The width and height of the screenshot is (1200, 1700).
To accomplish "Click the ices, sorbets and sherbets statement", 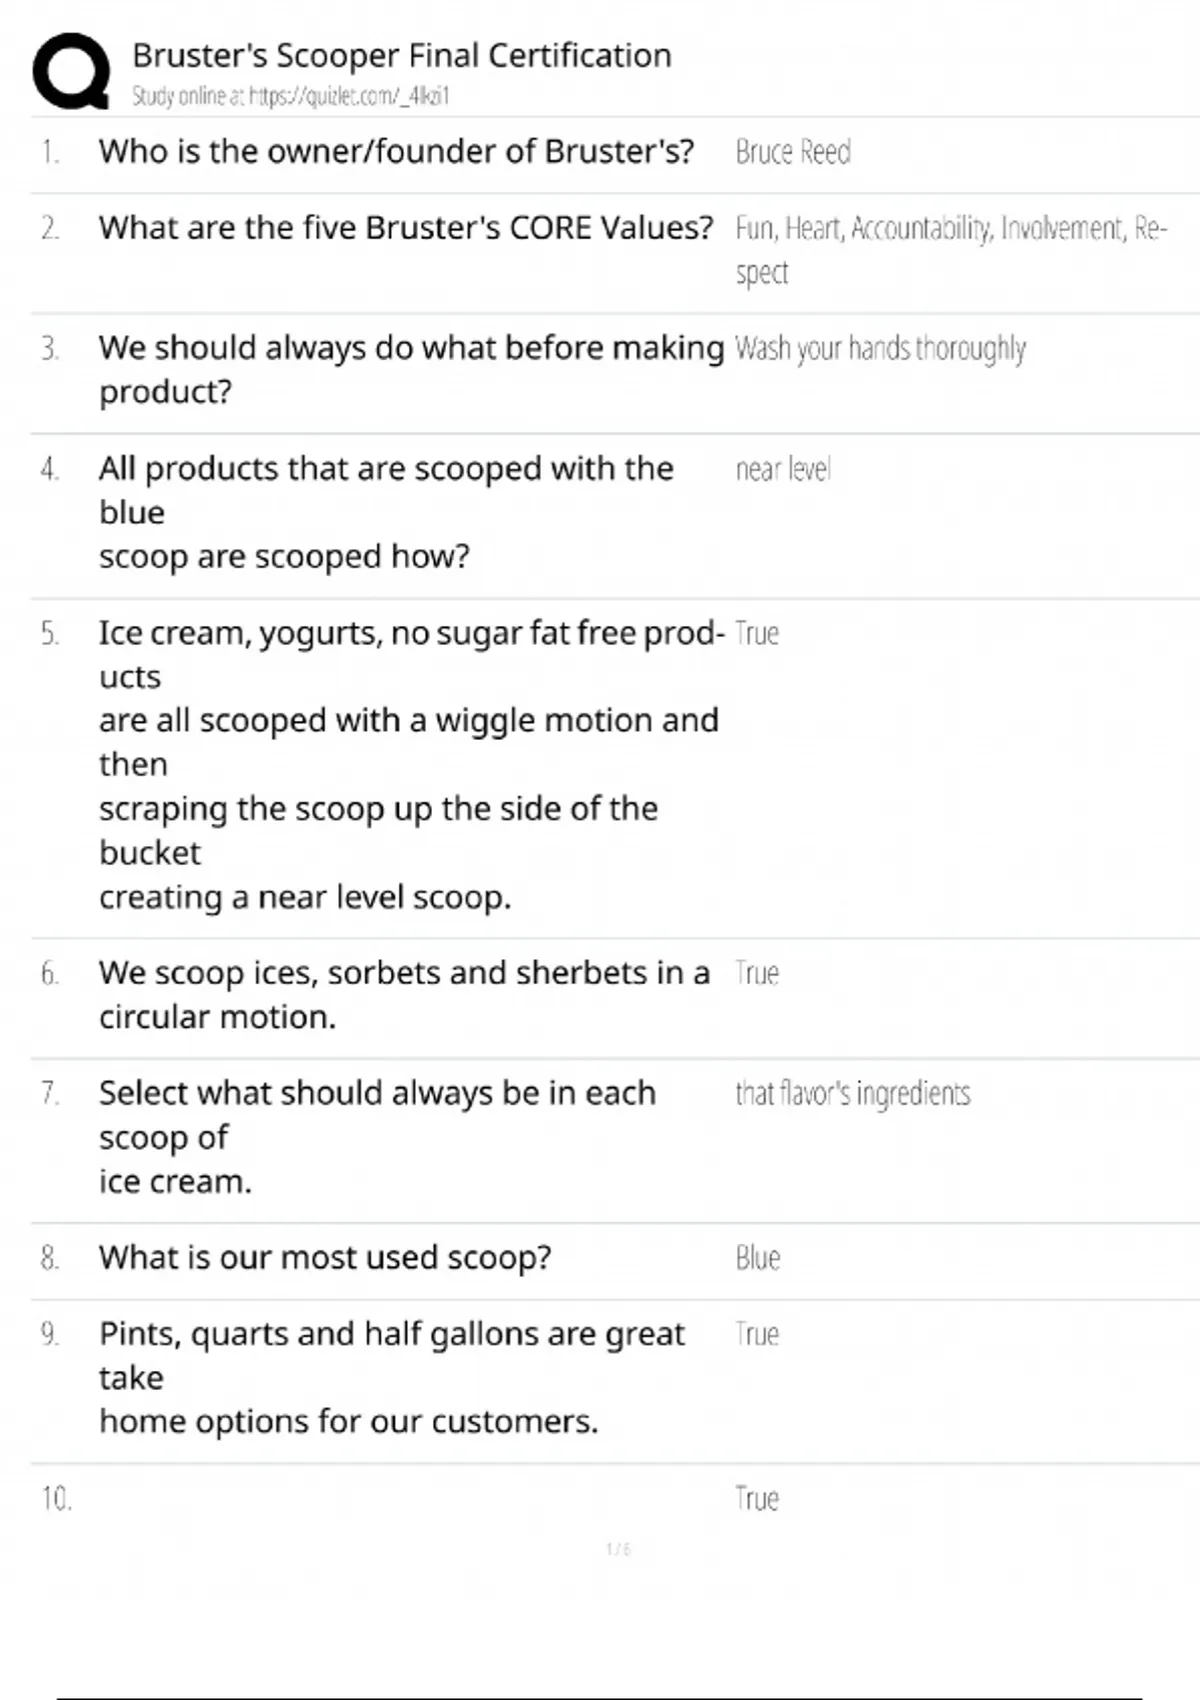I will [x=404, y=994].
